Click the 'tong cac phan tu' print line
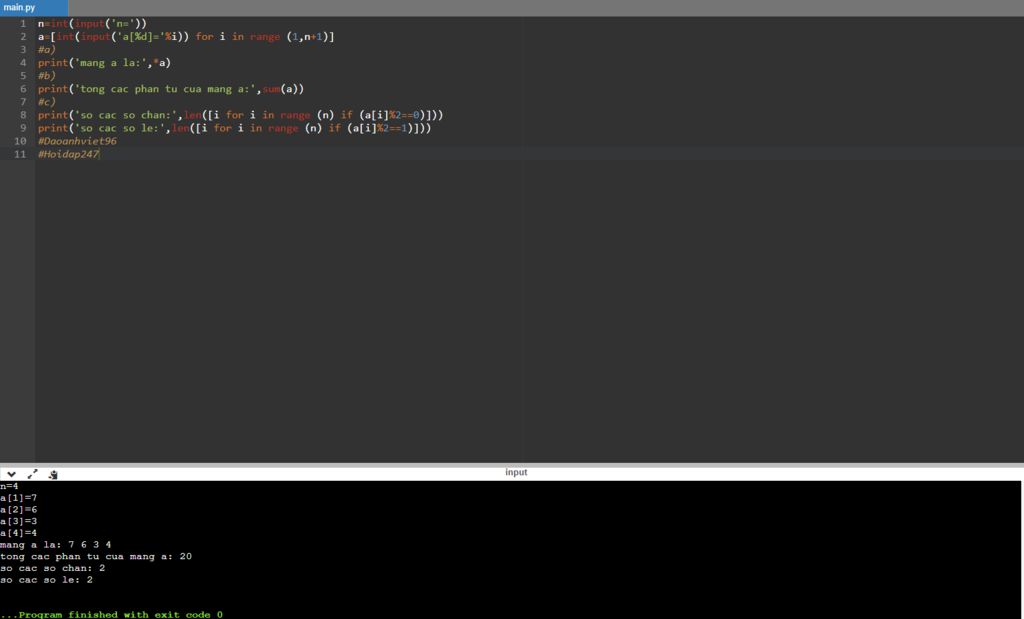Screen dimensions: 1024x619 [171, 89]
